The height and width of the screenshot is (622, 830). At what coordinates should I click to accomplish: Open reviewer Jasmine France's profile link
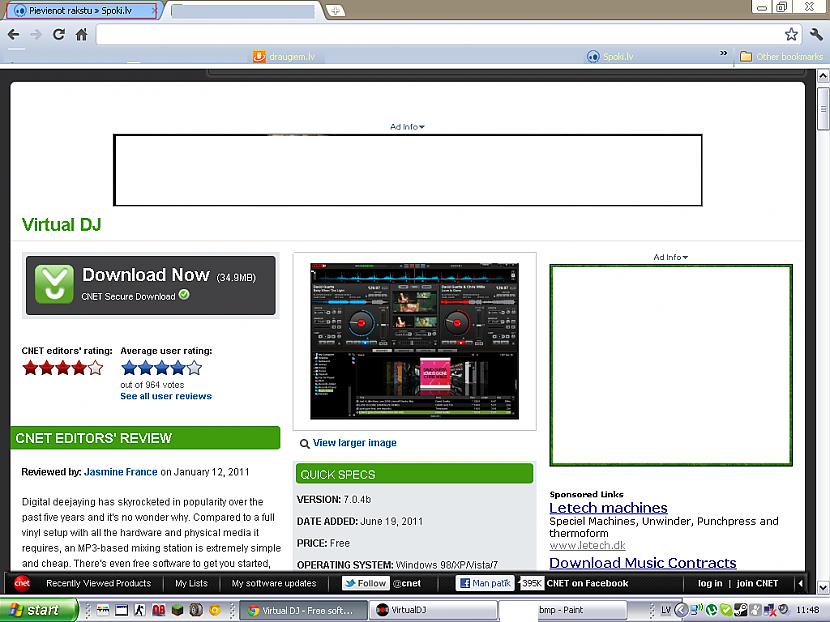[x=121, y=472]
